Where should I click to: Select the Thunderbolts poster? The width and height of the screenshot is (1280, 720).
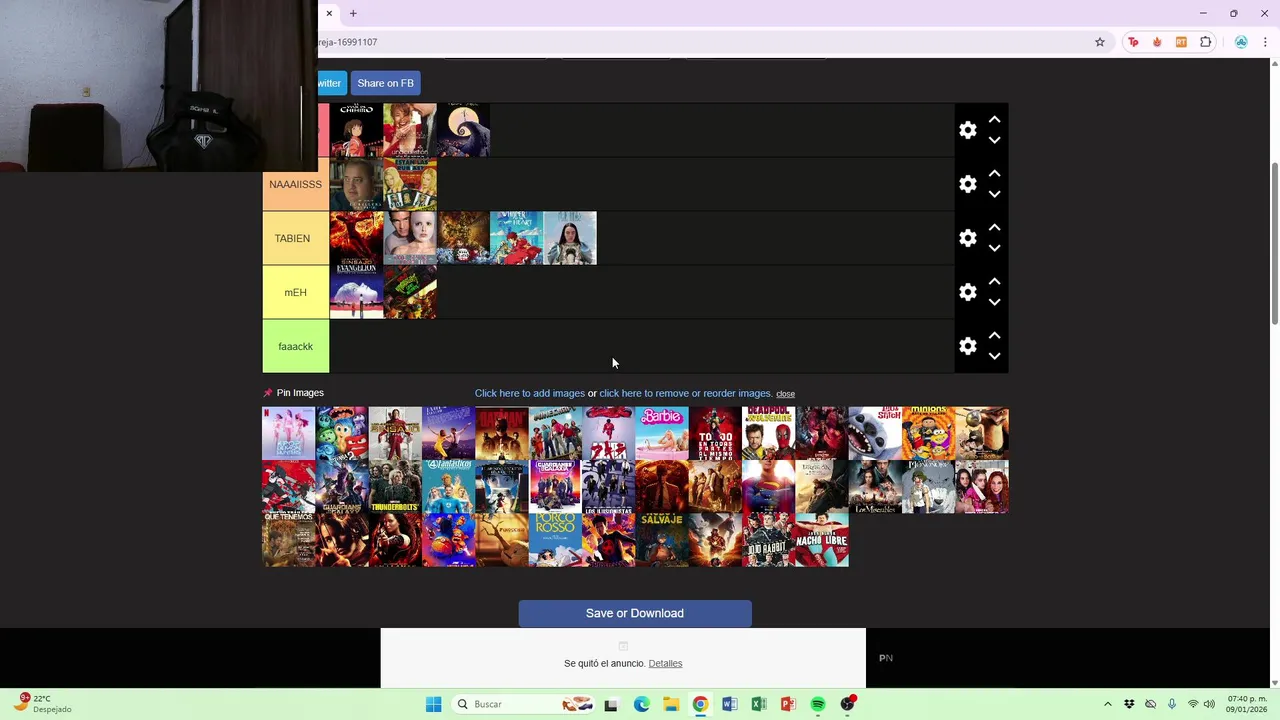395,487
